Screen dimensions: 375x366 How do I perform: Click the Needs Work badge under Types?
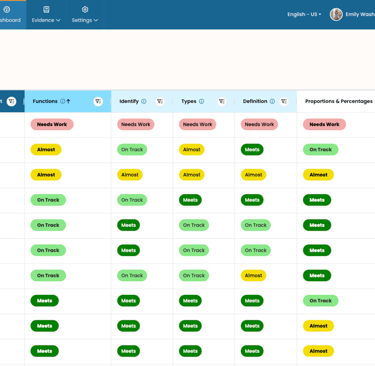click(x=197, y=124)
